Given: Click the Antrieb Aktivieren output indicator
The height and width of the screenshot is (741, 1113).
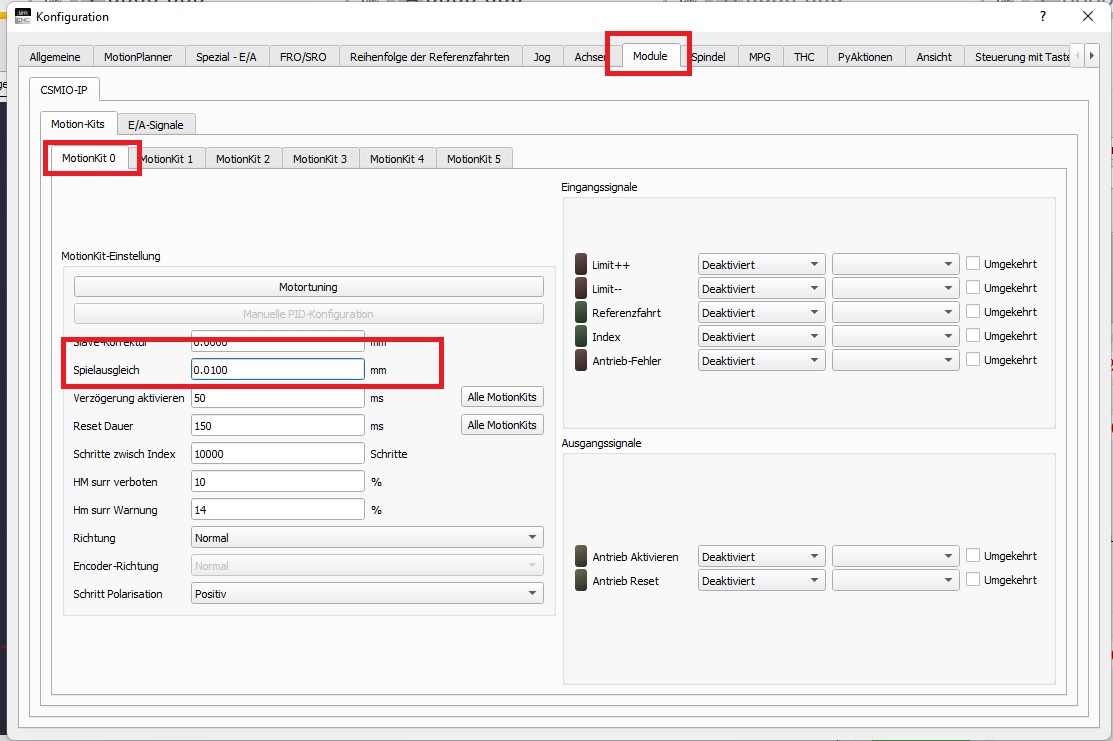Looking at the screenshot, I should [x=581, y=557].
